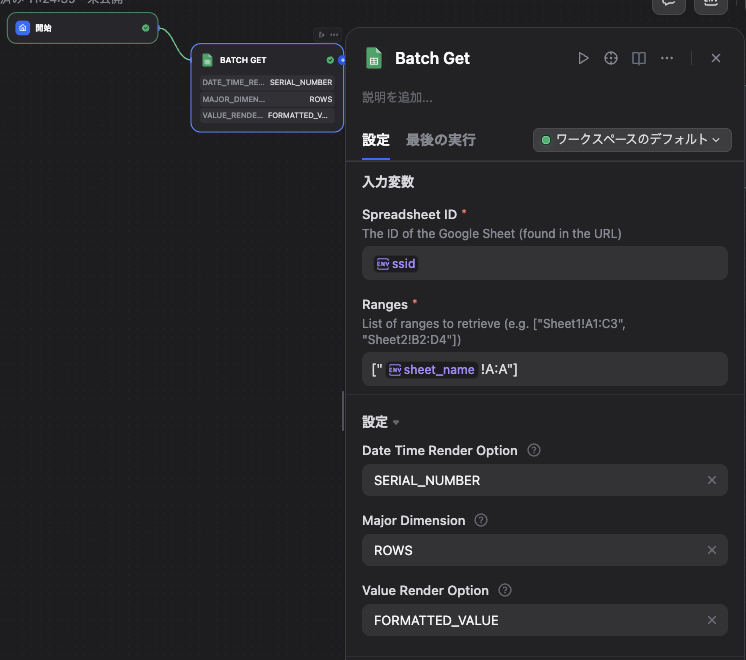Open the ワークスペースのデフォルト dropdown

632,140
